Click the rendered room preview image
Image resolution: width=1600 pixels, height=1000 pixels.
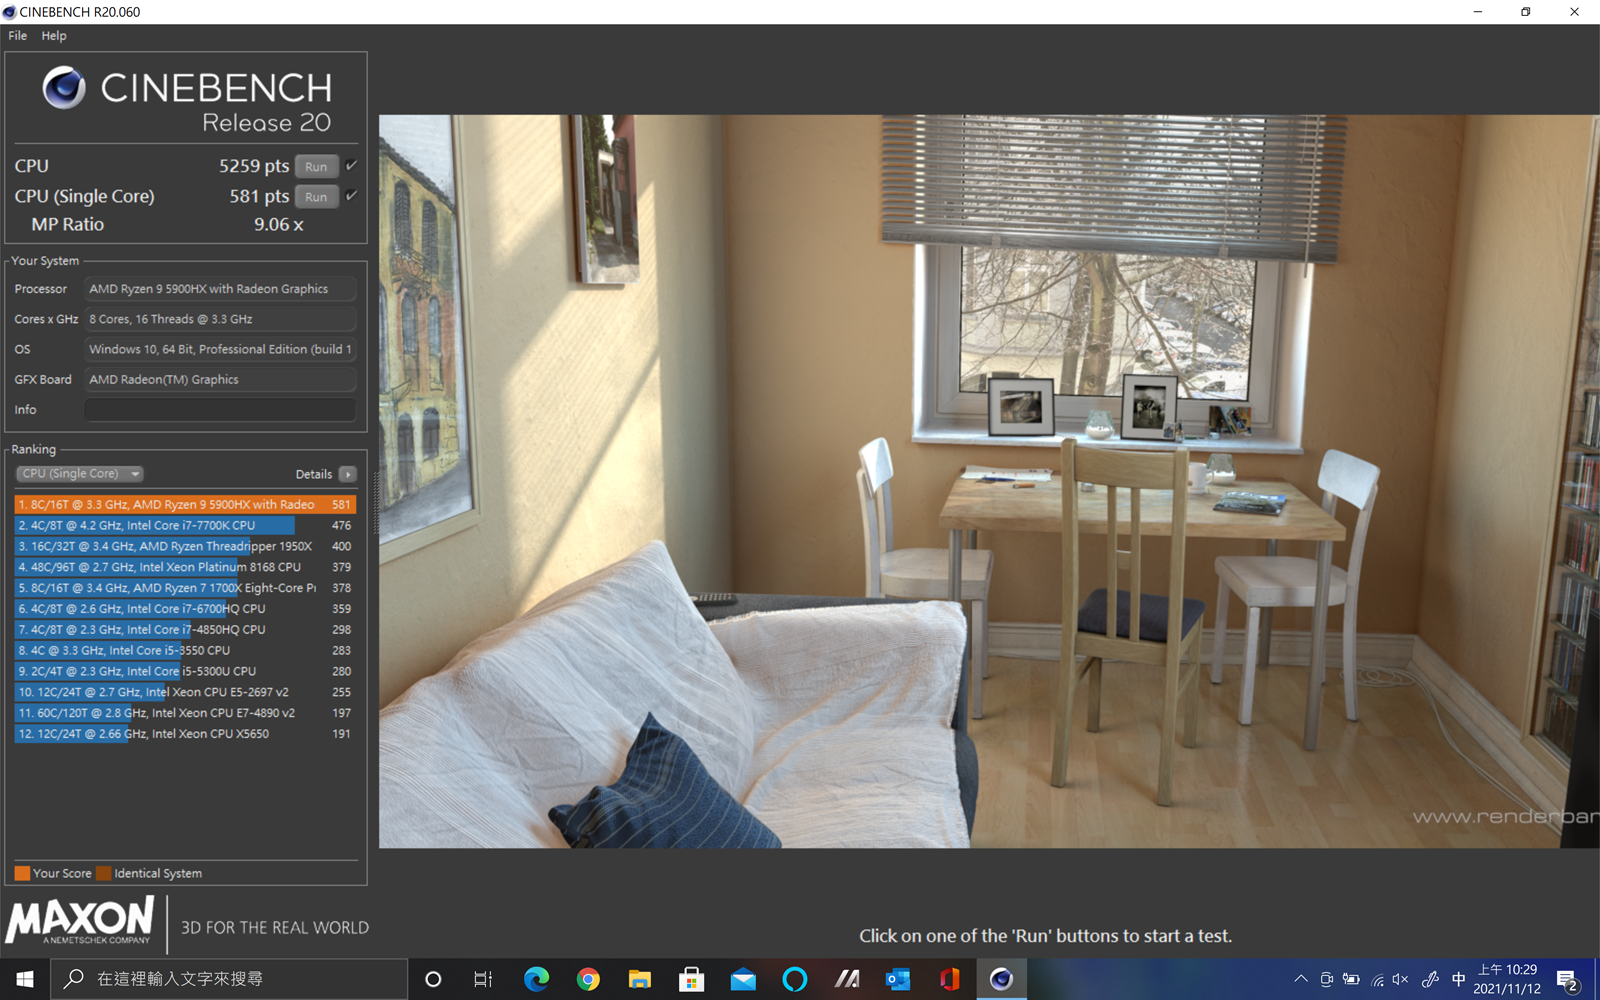click(x=989, y=481)
